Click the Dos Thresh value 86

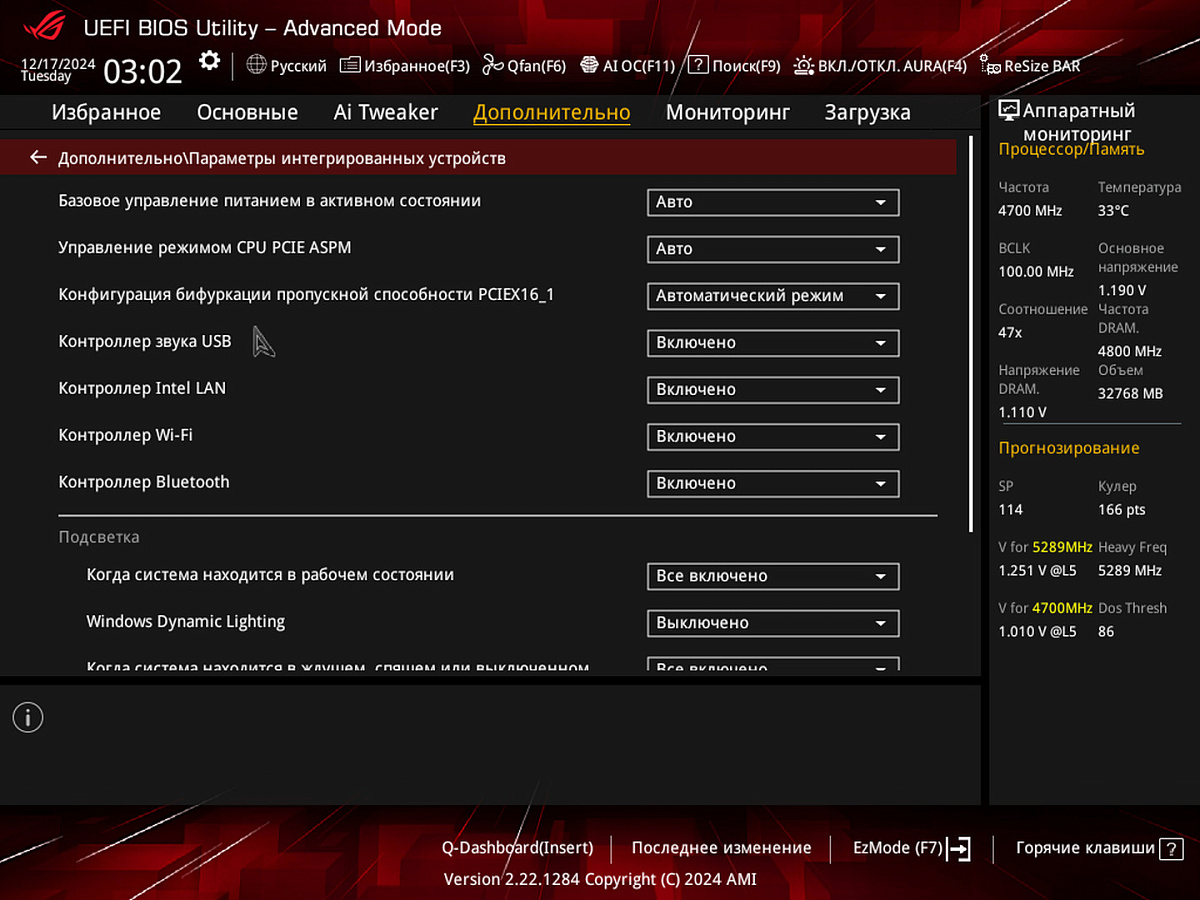(1106, 632)
